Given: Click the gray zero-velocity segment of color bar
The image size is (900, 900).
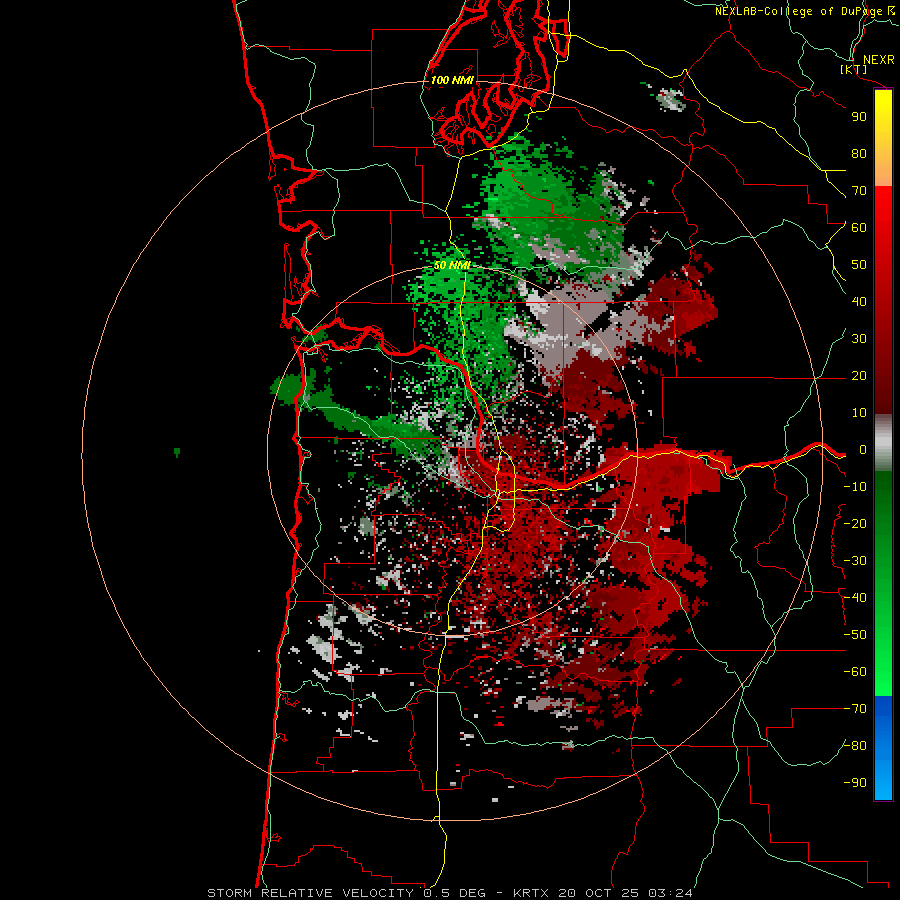Looking at the screenshot, I should (x=883, y=443).
